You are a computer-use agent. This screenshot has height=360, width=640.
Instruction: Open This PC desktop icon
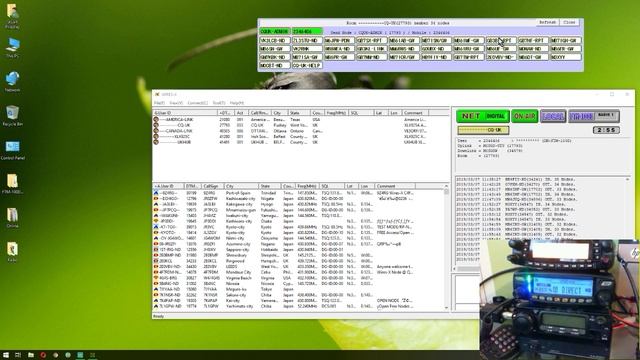[12, 48]
